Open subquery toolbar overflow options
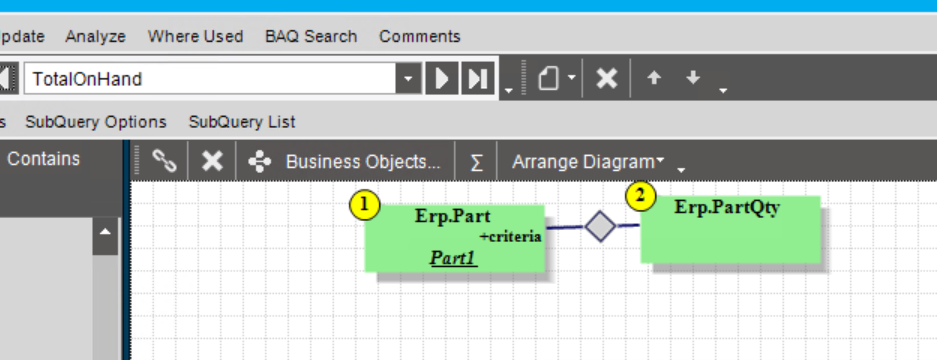This screenshot has height=360, width=937. [x=723, y=90]
